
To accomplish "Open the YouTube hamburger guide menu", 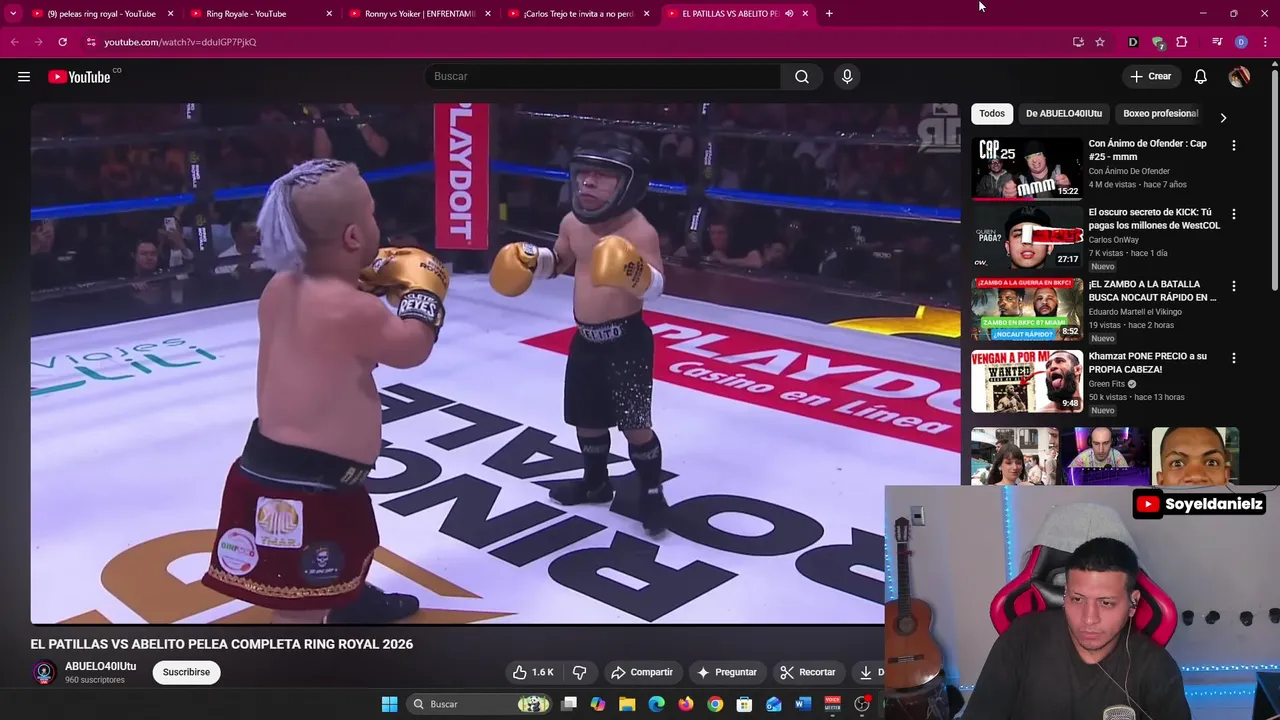I will (24, 76).
